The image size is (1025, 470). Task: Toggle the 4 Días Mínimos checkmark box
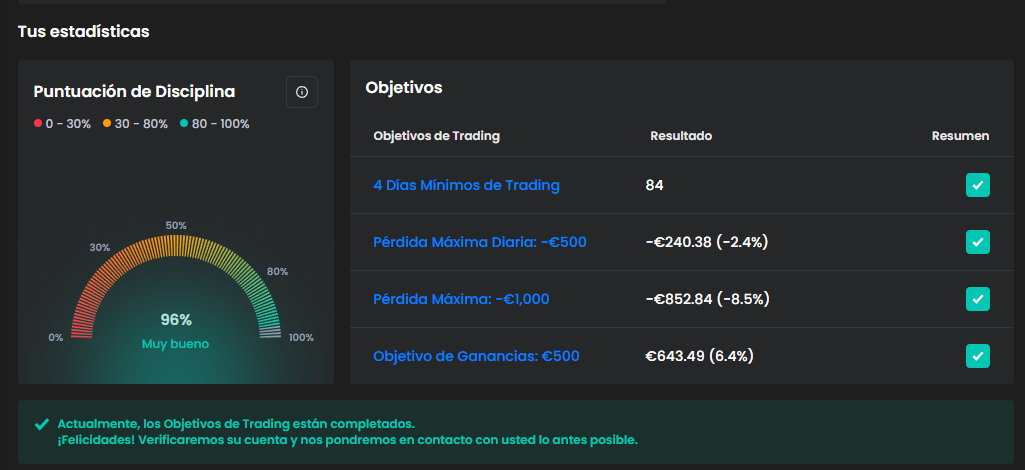(977, 185)
